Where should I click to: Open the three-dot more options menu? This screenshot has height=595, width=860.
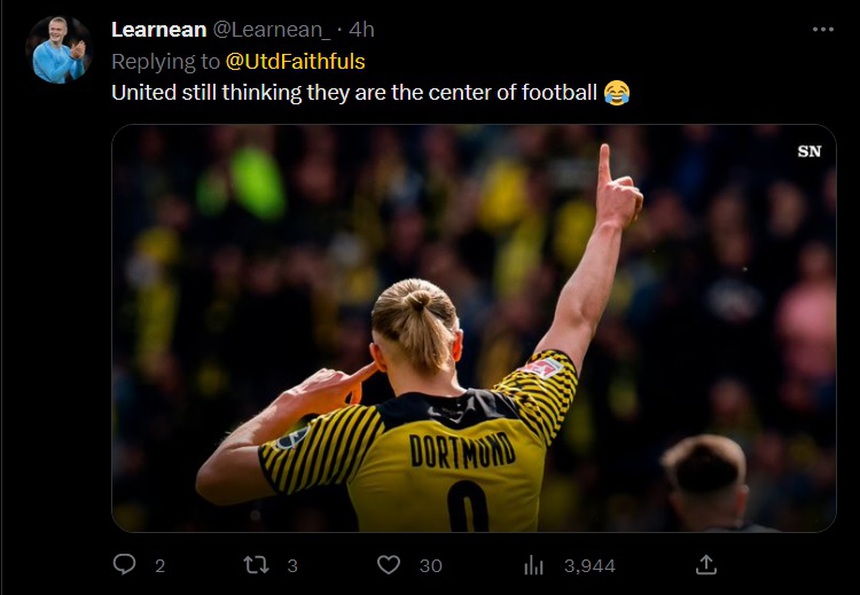click(823, 30)
